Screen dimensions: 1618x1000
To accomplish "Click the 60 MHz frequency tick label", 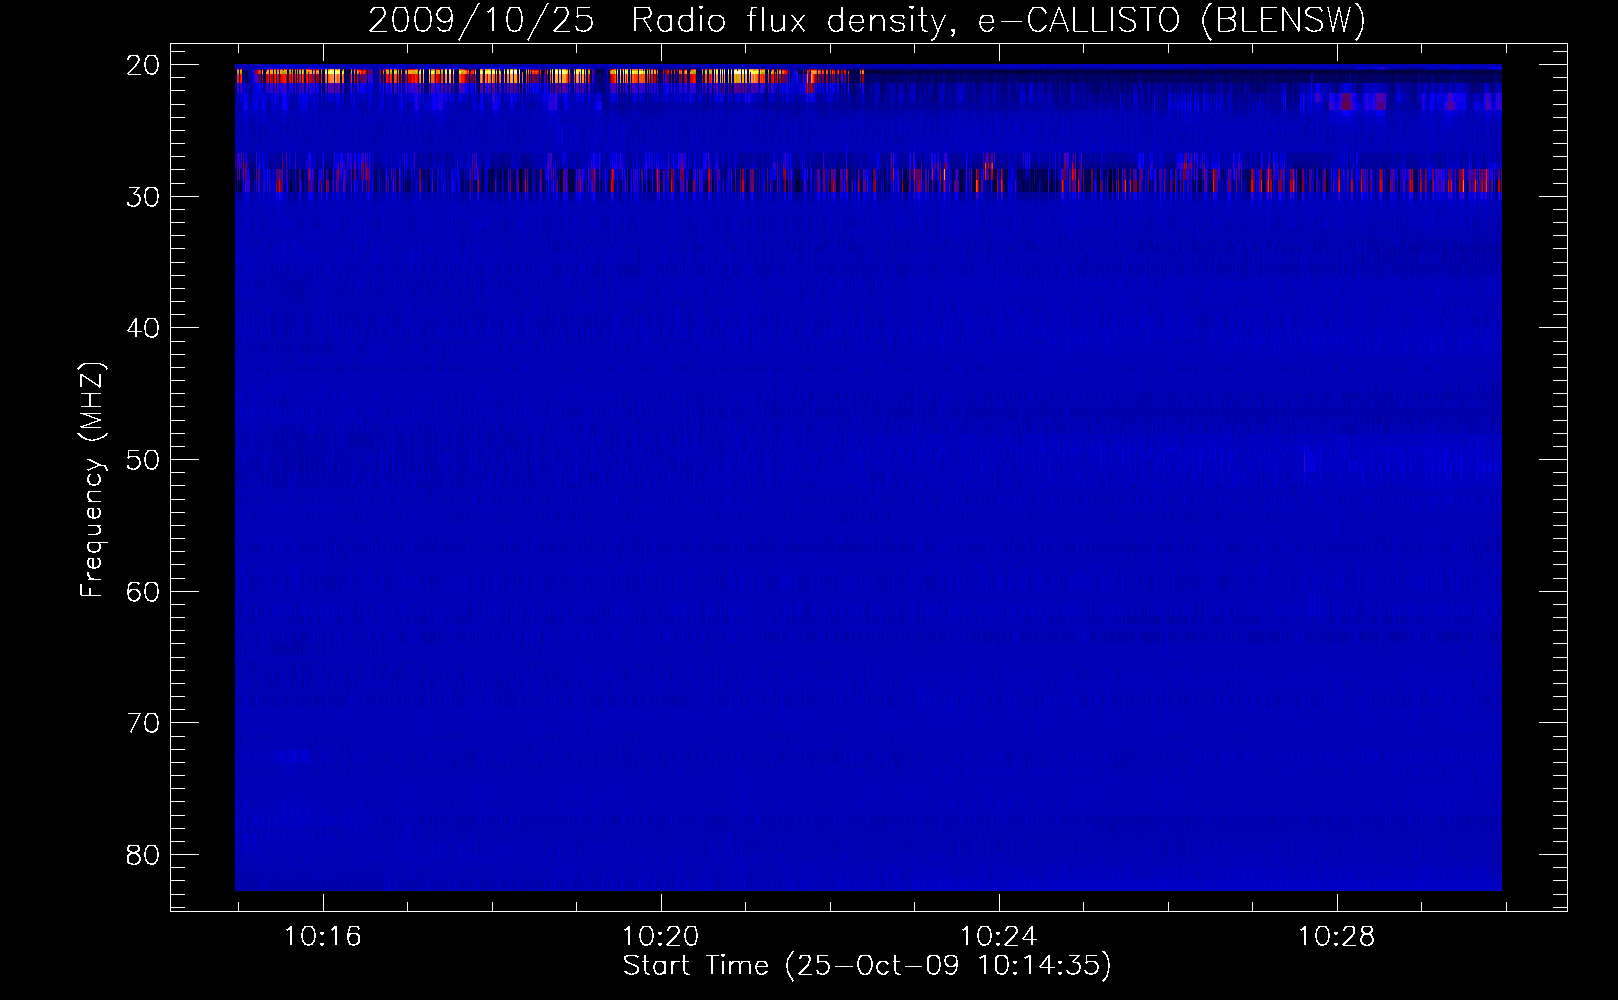I will (143, 592).
